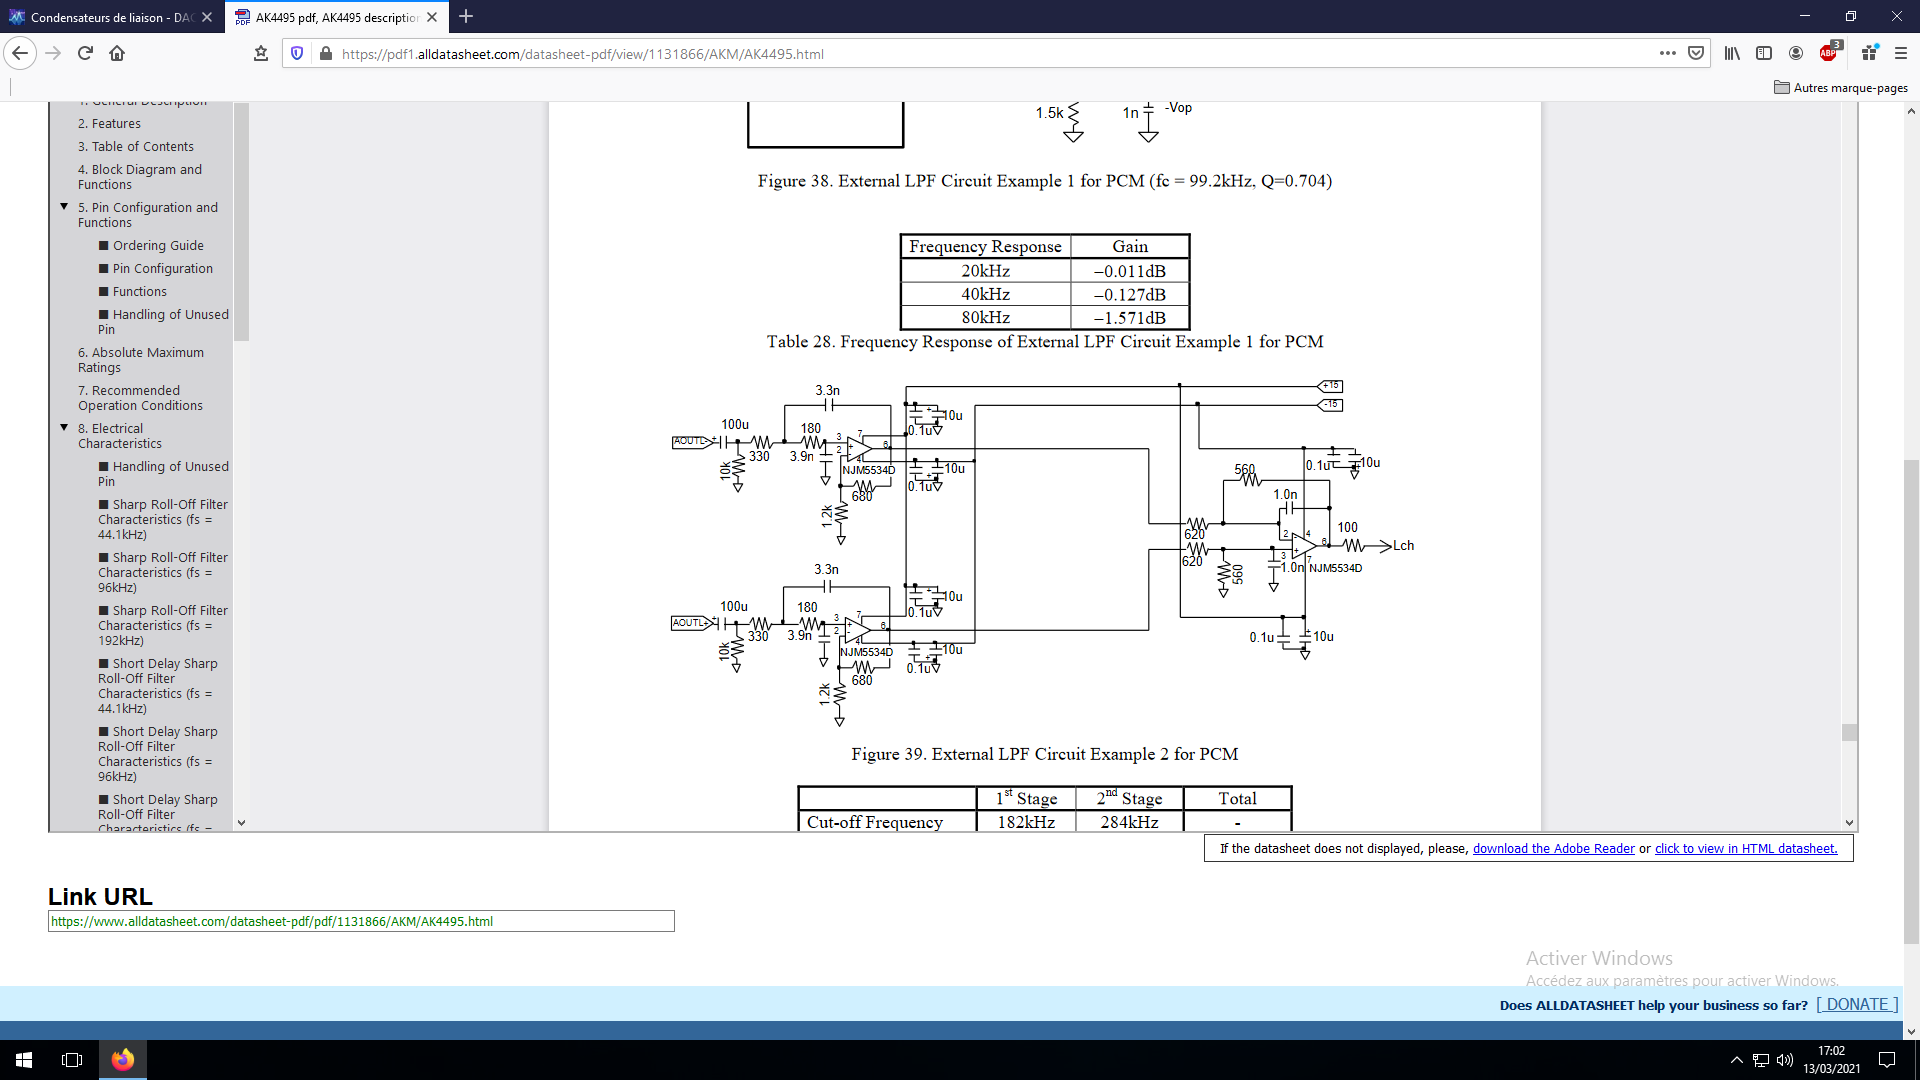
Task: Collapse the Electrical Characteristics outline section
Action: pyautogui.click(x=64, y=428)
